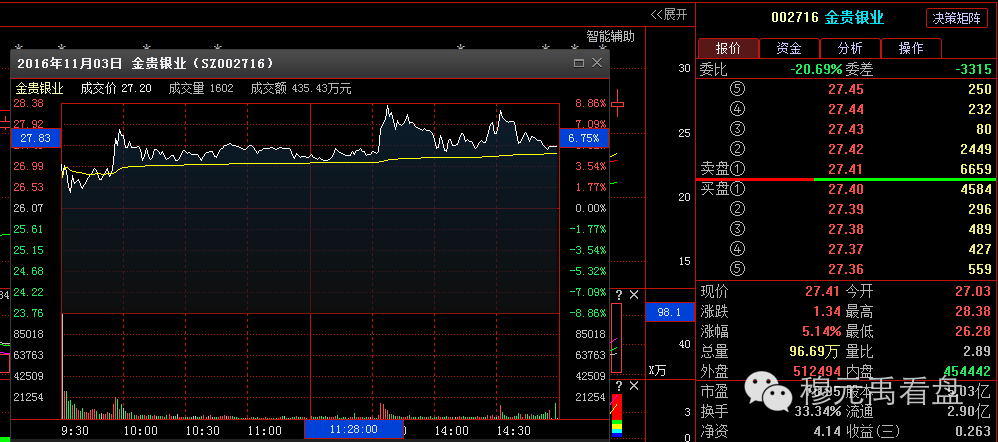This screenshot has width=998, height=442.
Task: Click 最高 value 28.38 in quote panel
Action: coord(973,311)
